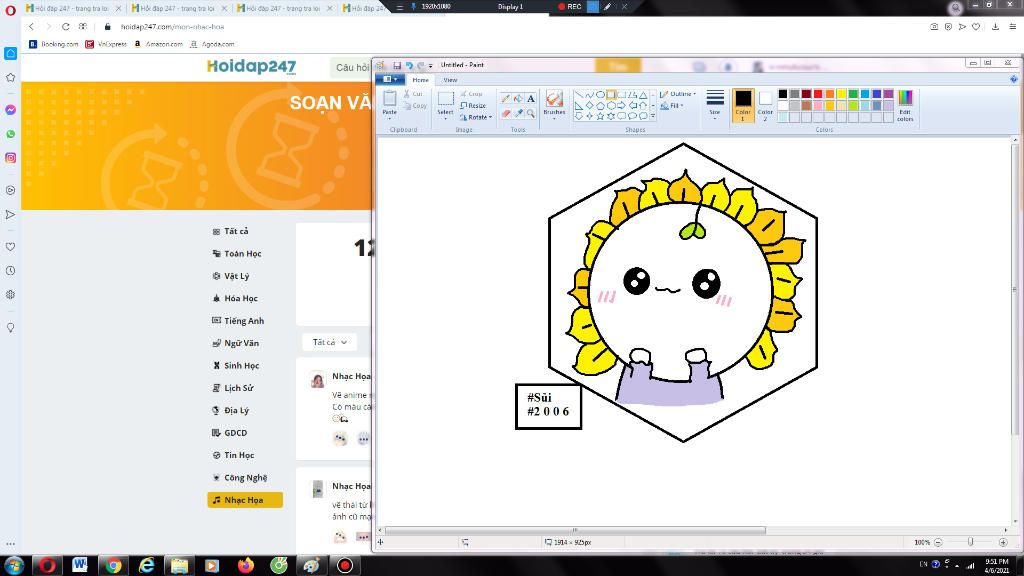The height and width of the screenshot is (576, 1024).
Task: Open the Size line thickness dropdown
Action: [715, 103]
